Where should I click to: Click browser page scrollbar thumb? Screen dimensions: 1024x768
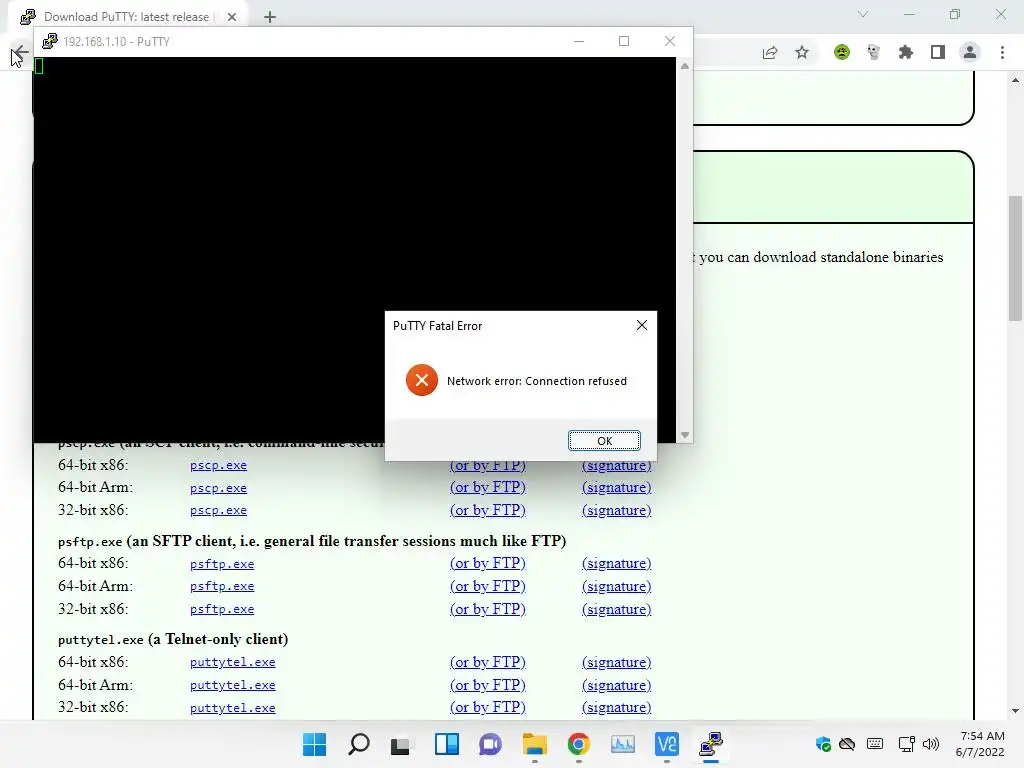(x=1015, y=258)
